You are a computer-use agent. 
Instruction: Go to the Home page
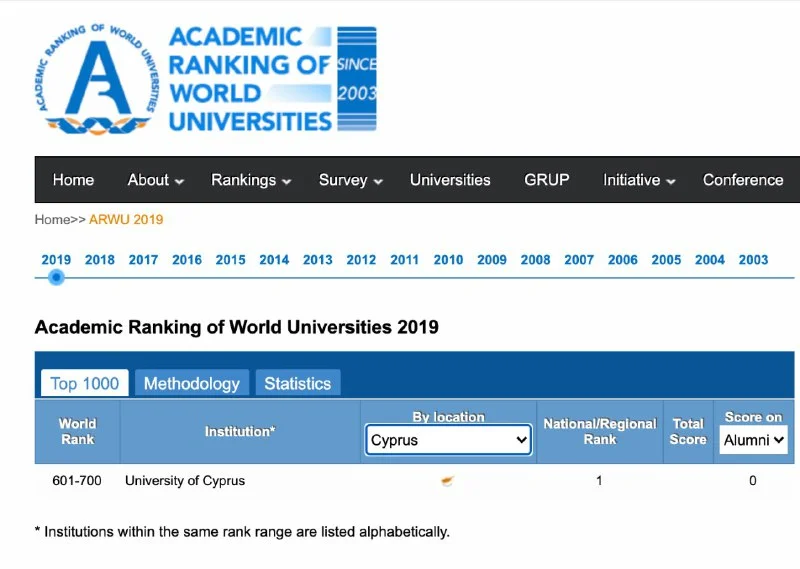[x=73, y=180]
